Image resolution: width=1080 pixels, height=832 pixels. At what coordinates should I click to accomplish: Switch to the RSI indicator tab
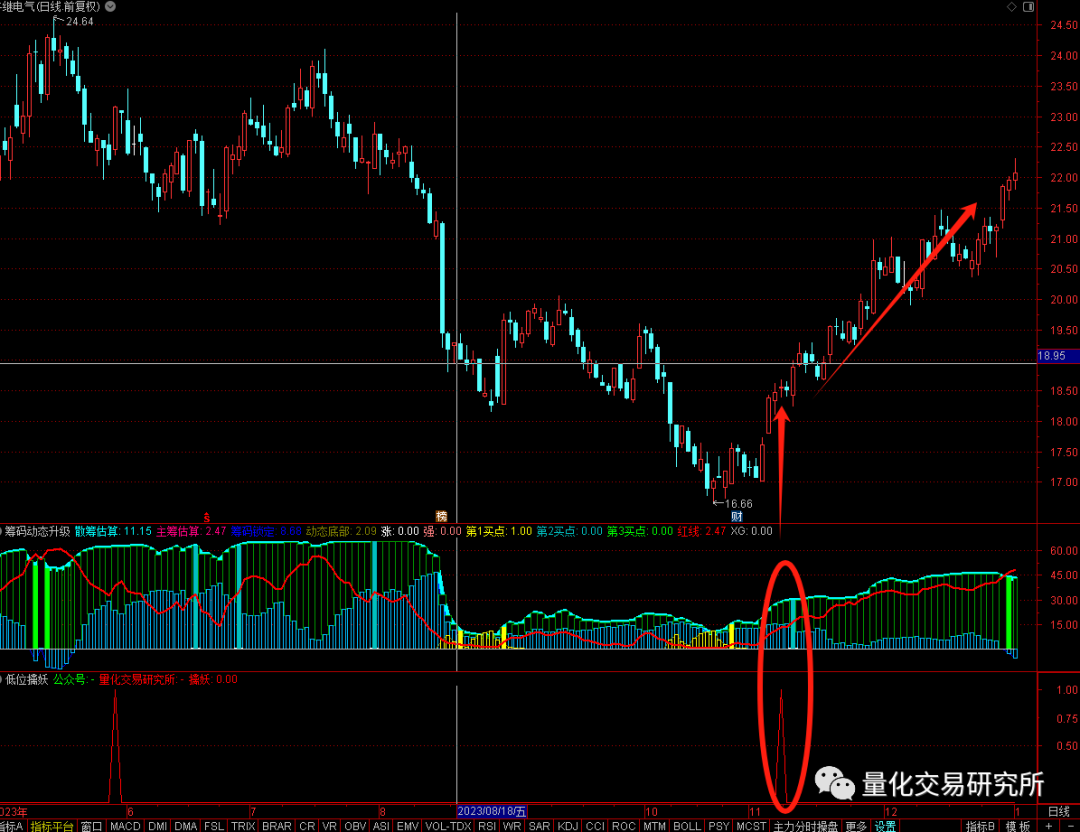(x=487, y=826)
